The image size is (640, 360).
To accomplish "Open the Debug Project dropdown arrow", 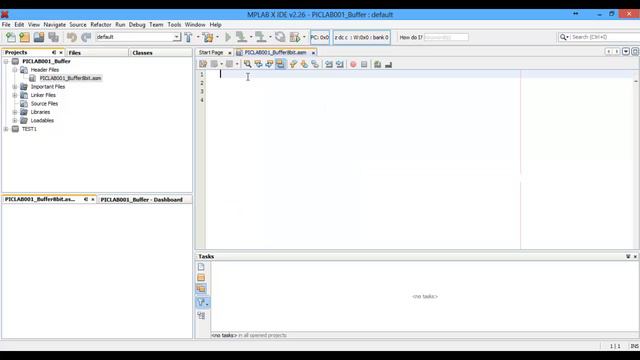I will (x=304, y=37).
